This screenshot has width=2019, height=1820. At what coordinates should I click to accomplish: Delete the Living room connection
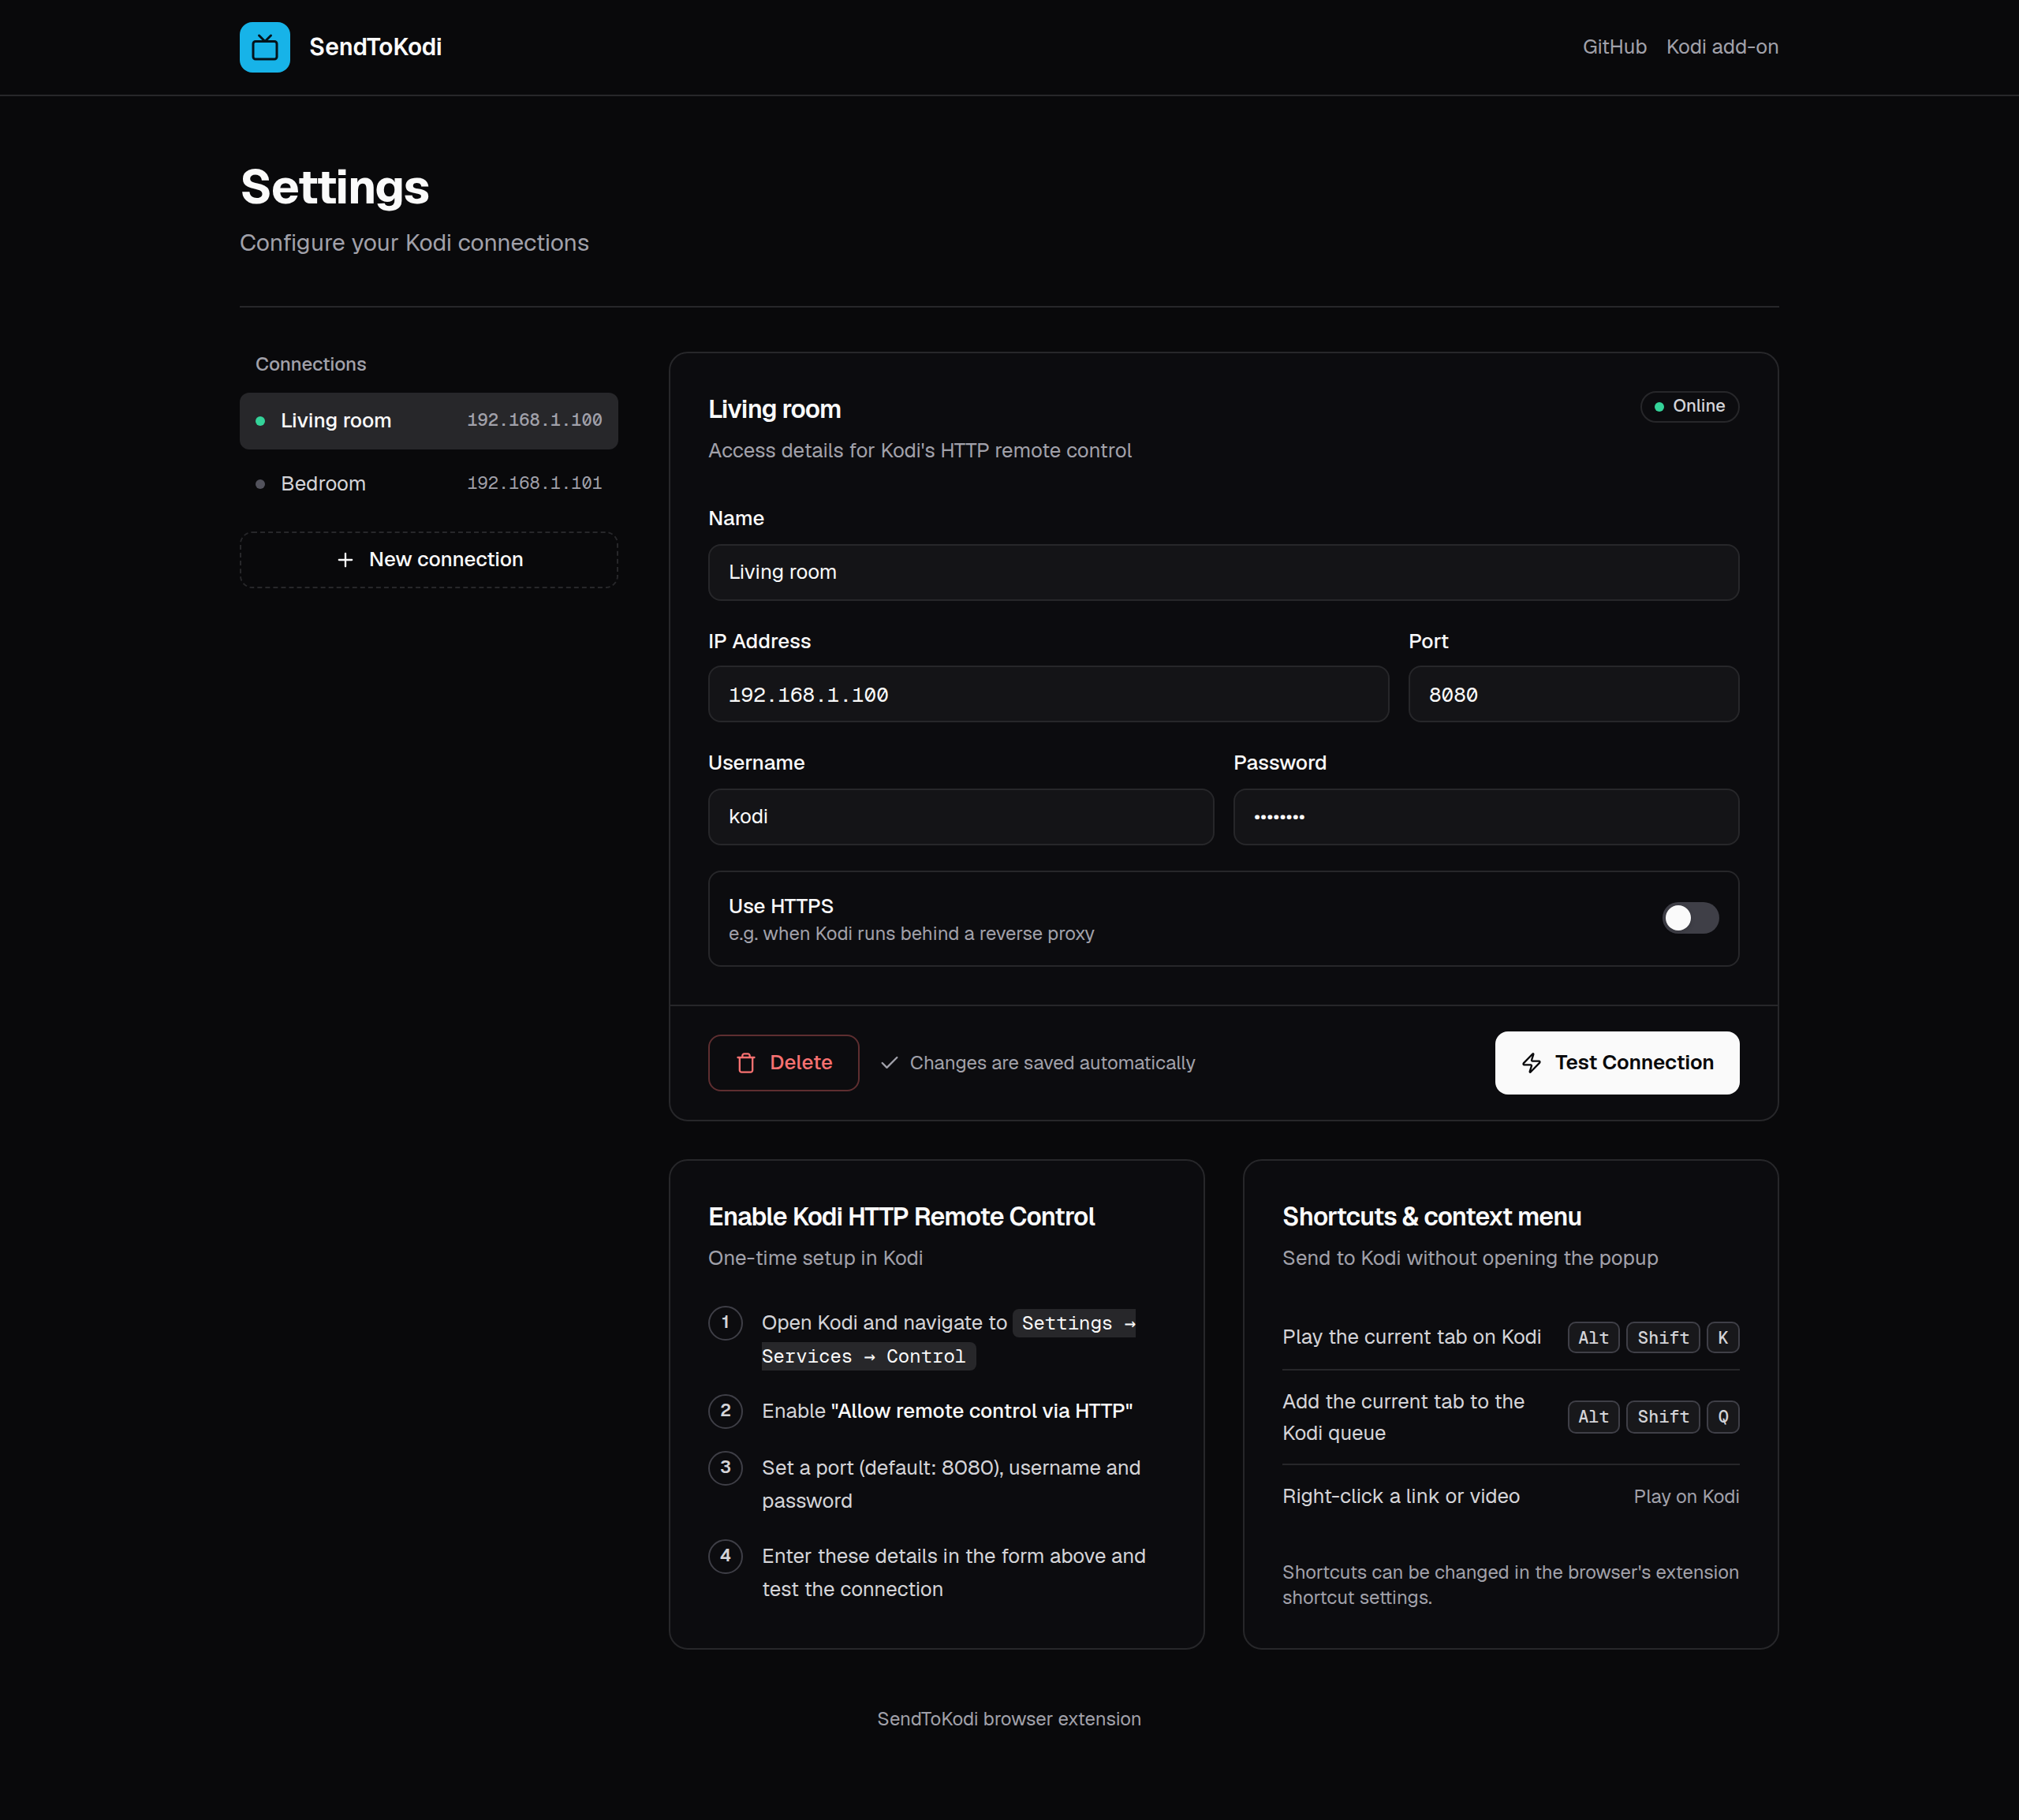pyautogui.click(x=783, y=1063)
